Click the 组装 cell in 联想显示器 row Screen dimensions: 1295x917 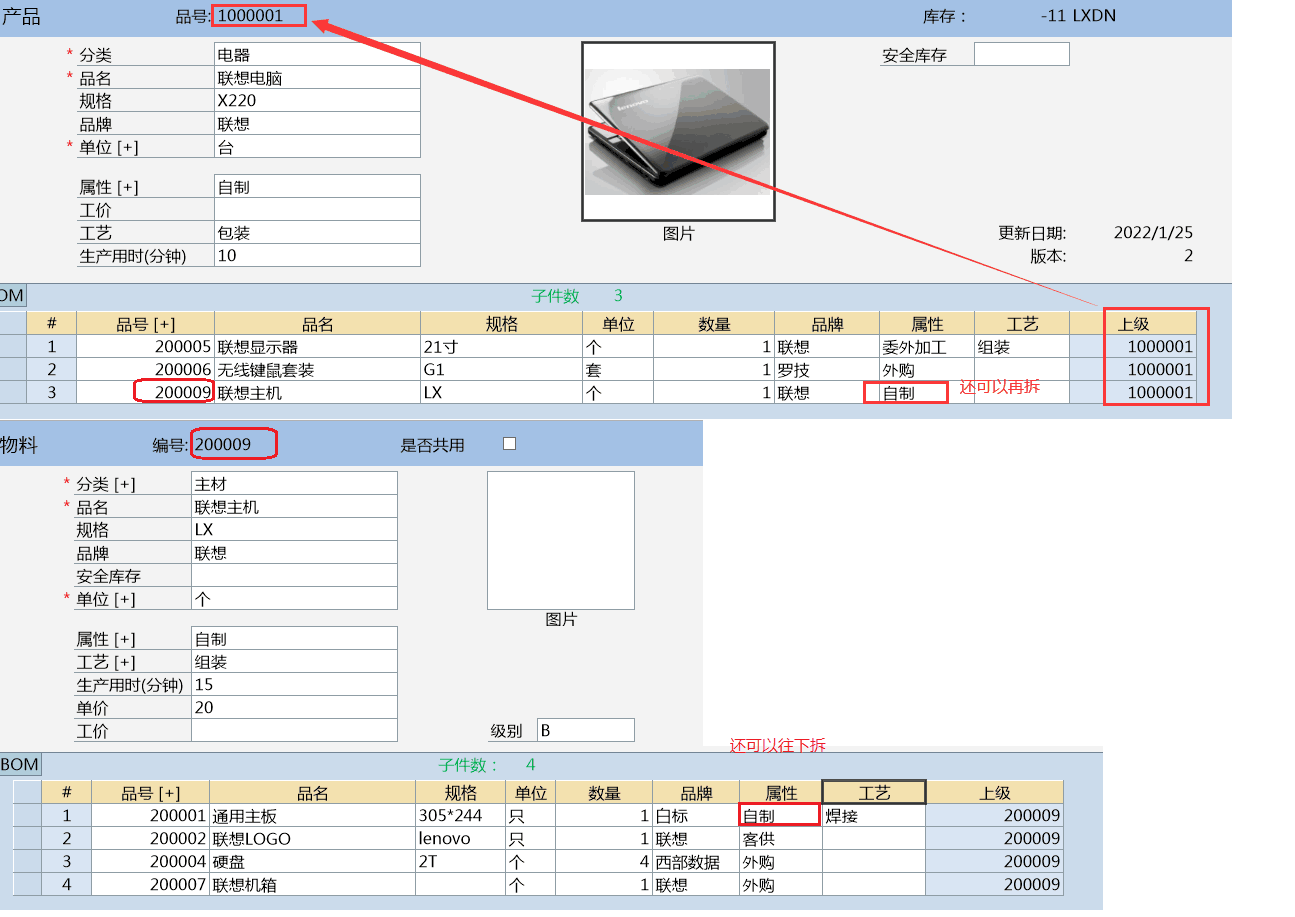[1022, 347]
